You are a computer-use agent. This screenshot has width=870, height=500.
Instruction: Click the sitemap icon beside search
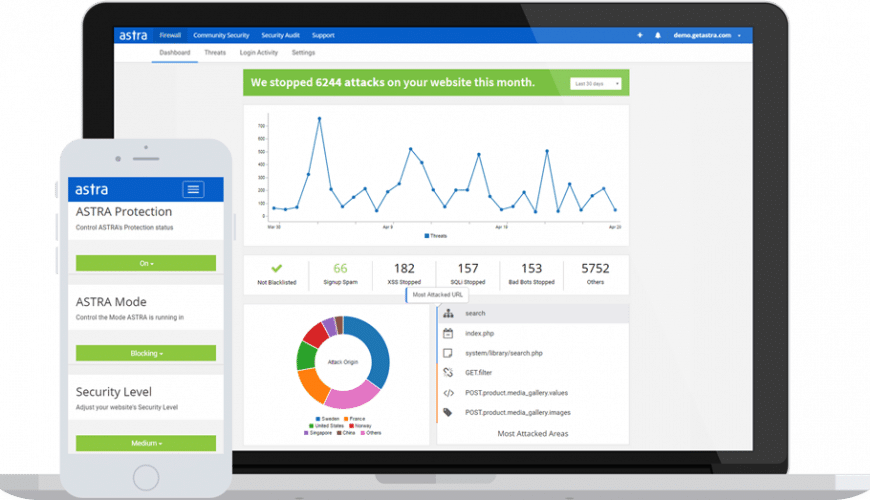pyautogui.click(x=448, y=313)
